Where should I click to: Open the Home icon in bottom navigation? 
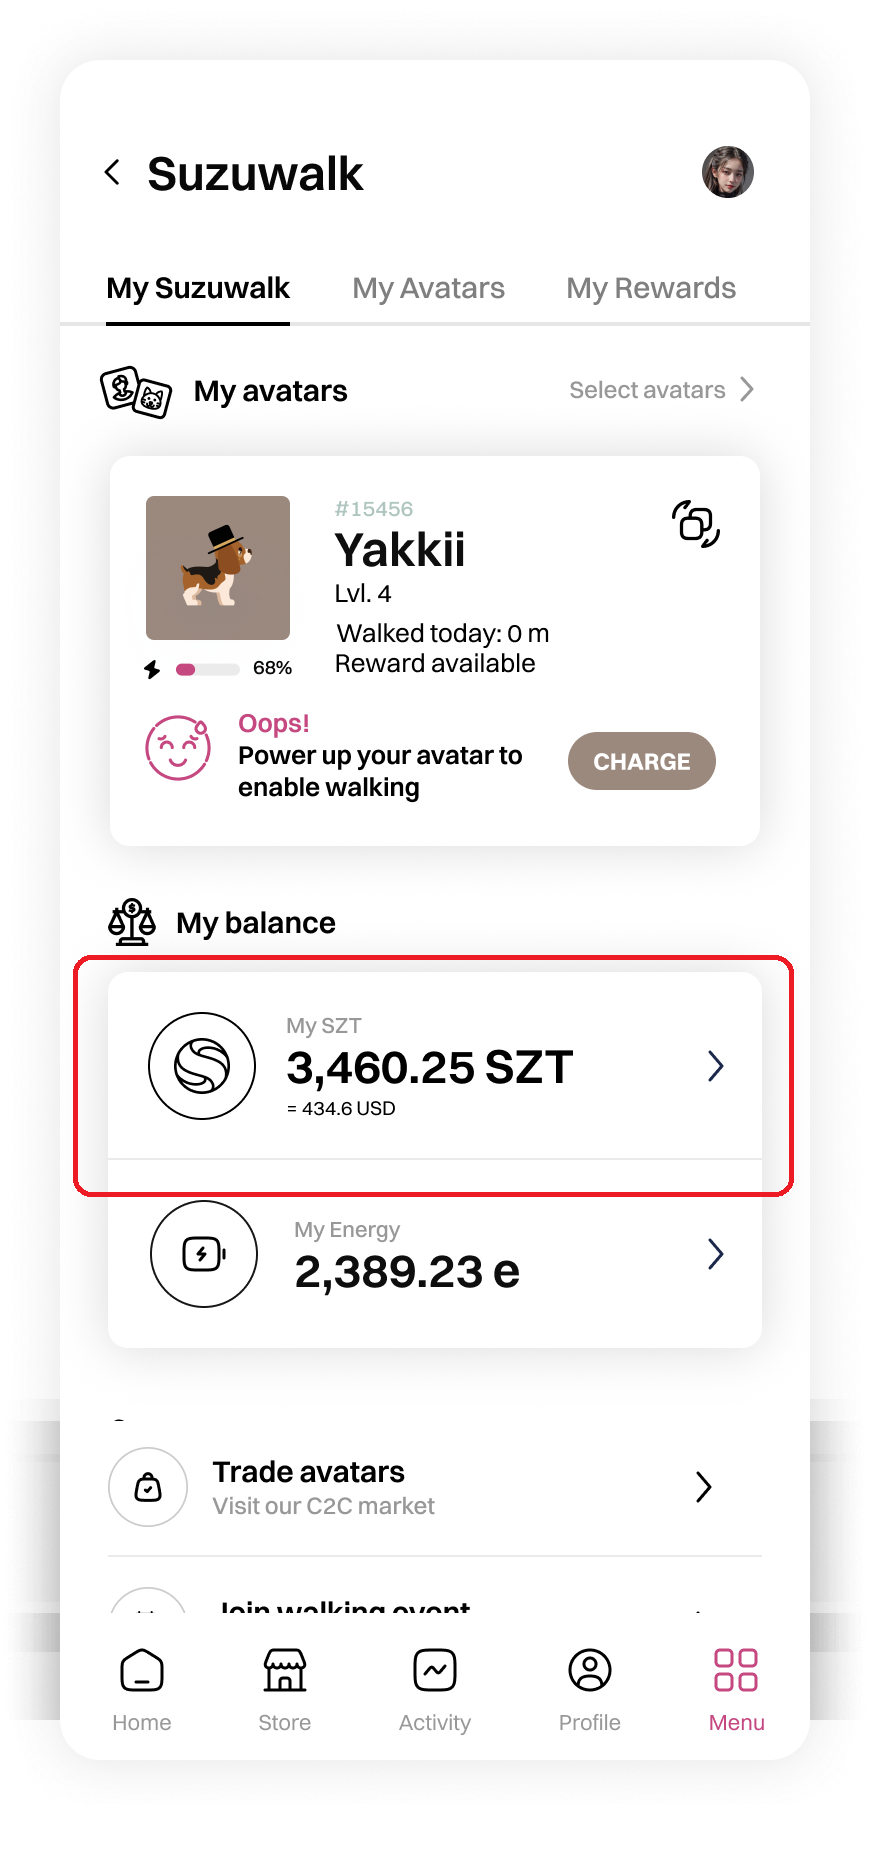point(142,1670)
